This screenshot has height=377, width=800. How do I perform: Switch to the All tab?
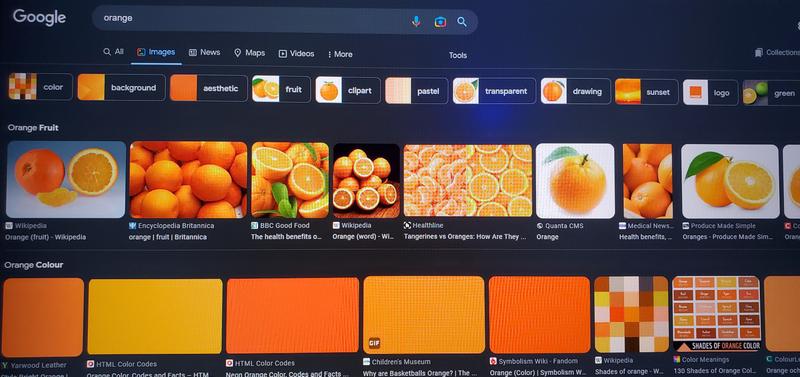[x=113, y=52]
